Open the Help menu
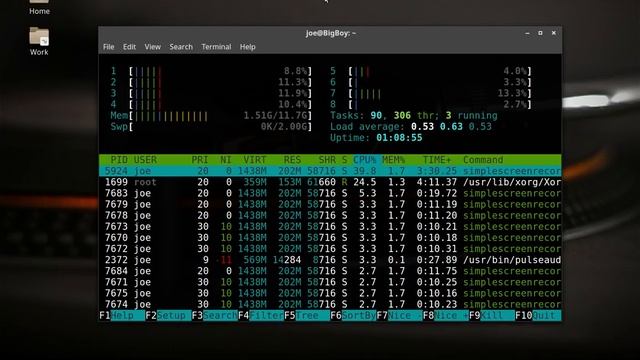640x360 pixels. (248, 47)
